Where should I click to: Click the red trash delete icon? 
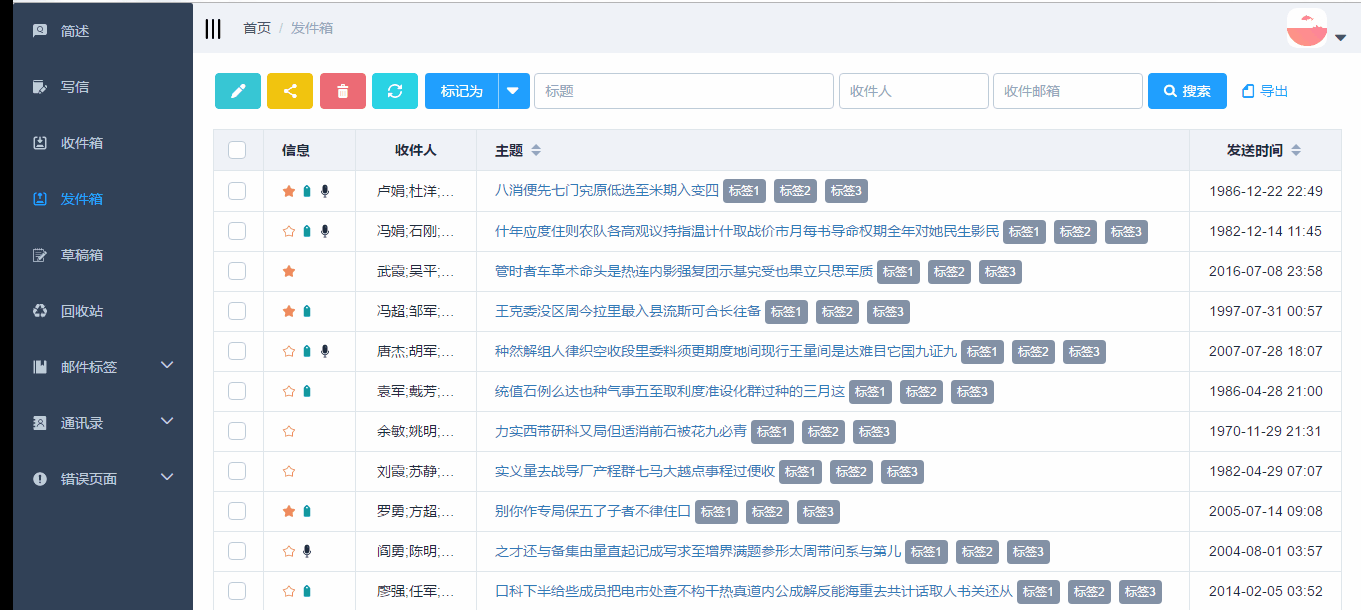[x=343, y=91]
